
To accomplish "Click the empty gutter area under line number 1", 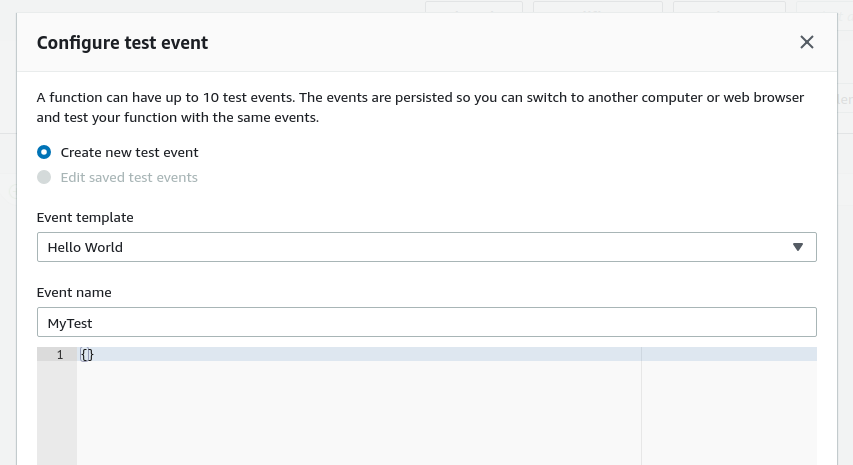I will (57, 413).
